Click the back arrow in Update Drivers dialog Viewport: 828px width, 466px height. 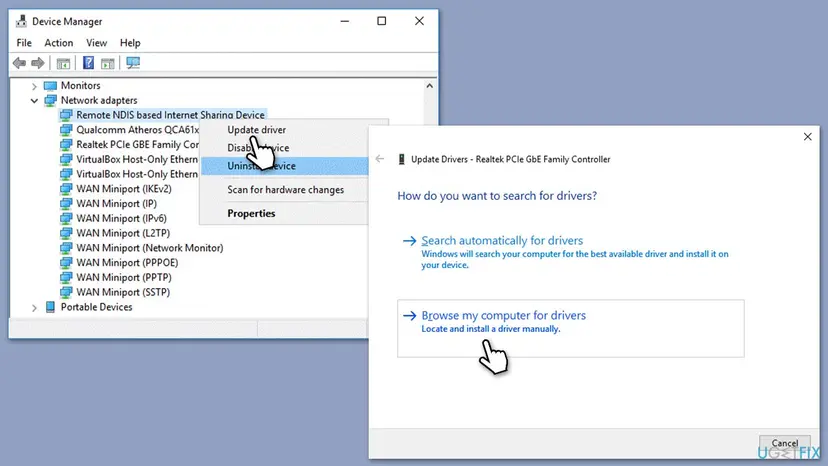pyautogui.click(x=380, y=159)
